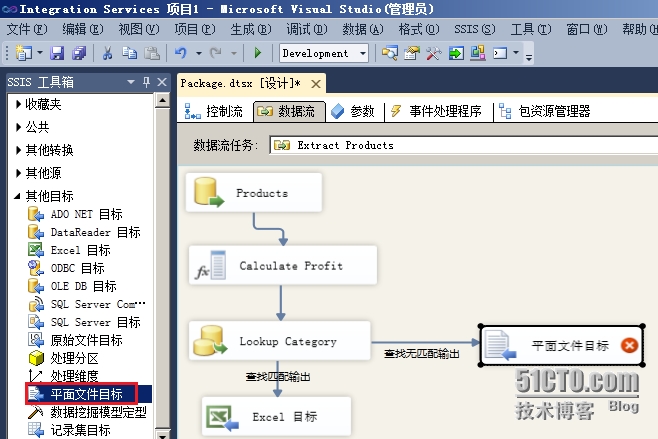Open the 调试(D) menu
This screenshot has width=658, height=439.
(307, 29)
